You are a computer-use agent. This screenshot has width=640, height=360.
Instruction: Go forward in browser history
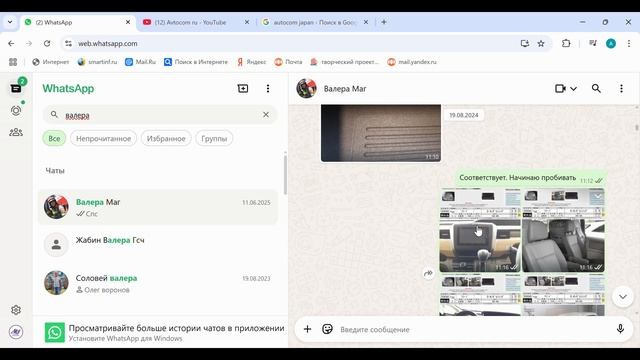click(x=29, y=43)
